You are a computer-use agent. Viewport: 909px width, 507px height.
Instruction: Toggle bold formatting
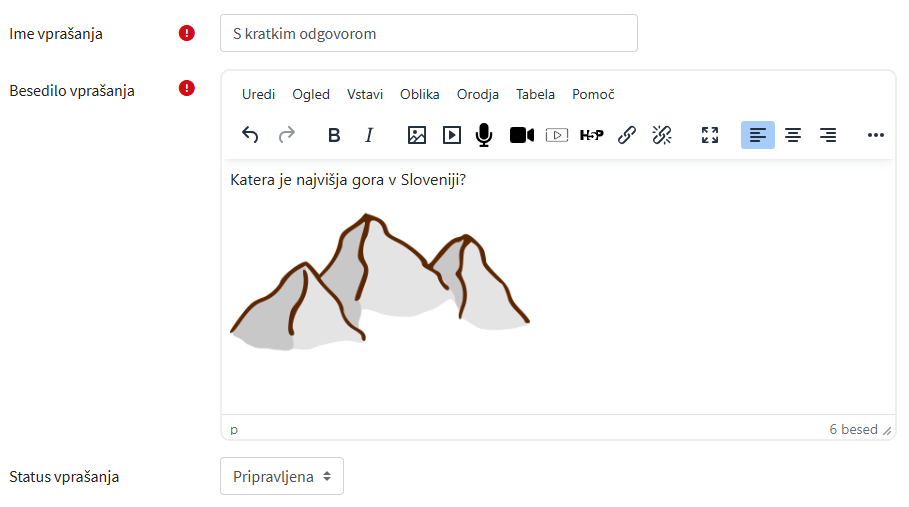[x=334, y=135]
